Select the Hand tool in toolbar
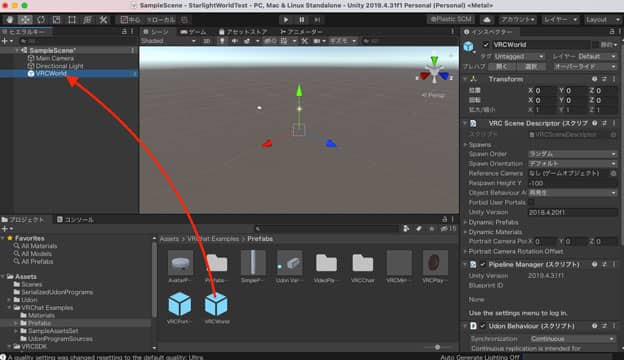The width and height of the screenshot is (624, 360). coord(10,19)
